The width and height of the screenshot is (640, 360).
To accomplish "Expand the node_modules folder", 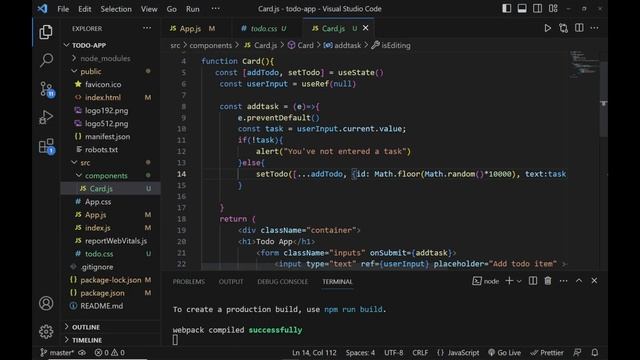I will (74, 58).
